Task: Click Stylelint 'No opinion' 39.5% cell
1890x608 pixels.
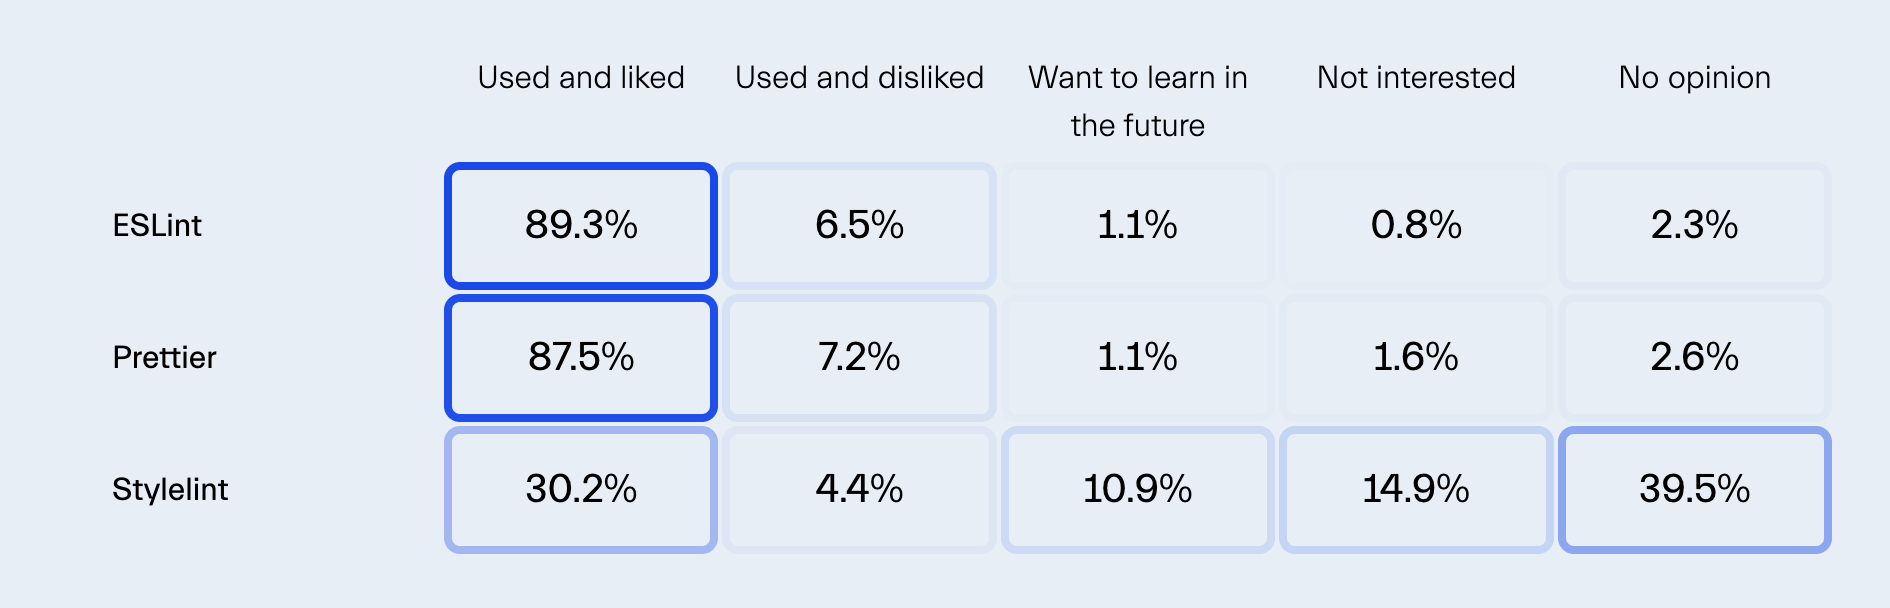Action: 1694,490
